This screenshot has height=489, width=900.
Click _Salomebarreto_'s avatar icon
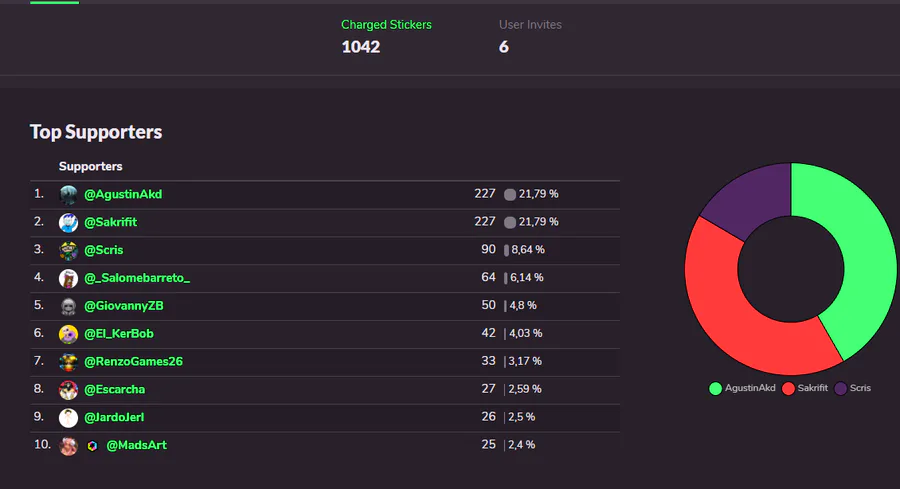[68, 278]
